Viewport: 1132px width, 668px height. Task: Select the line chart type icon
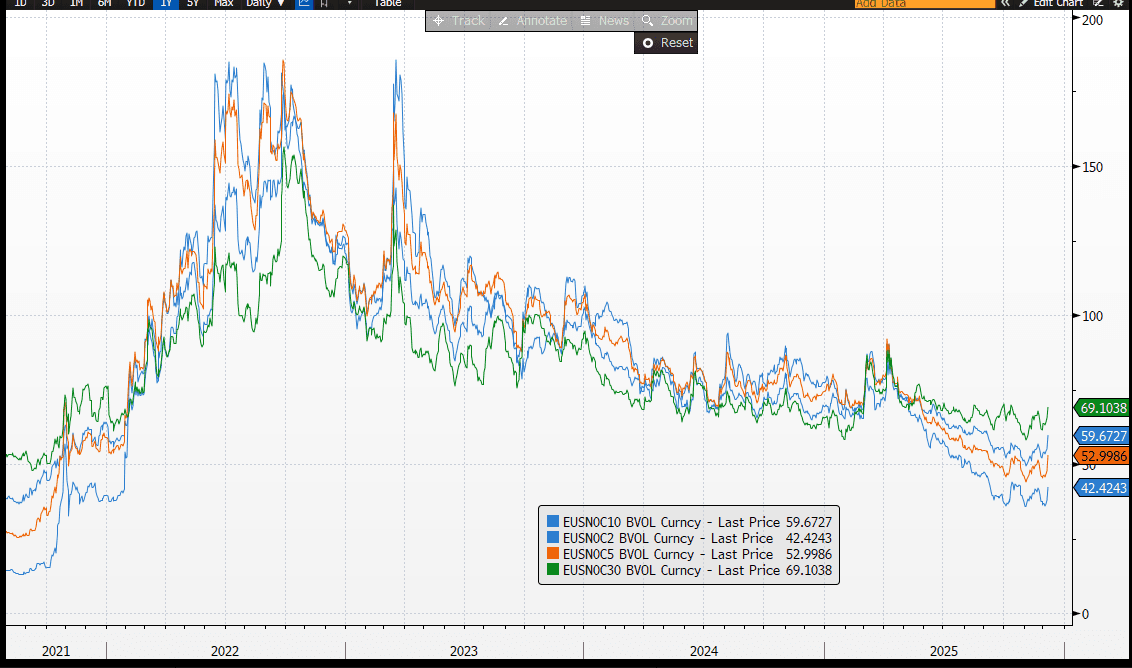coord(304,3)
